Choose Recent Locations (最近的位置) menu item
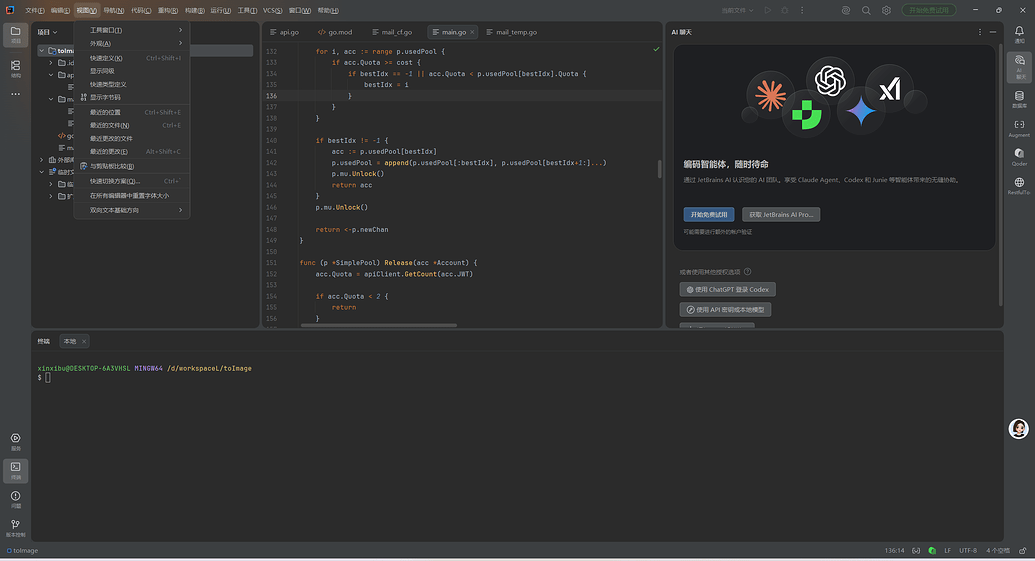Screen dimensions: 1035x561 coord(132,112)
